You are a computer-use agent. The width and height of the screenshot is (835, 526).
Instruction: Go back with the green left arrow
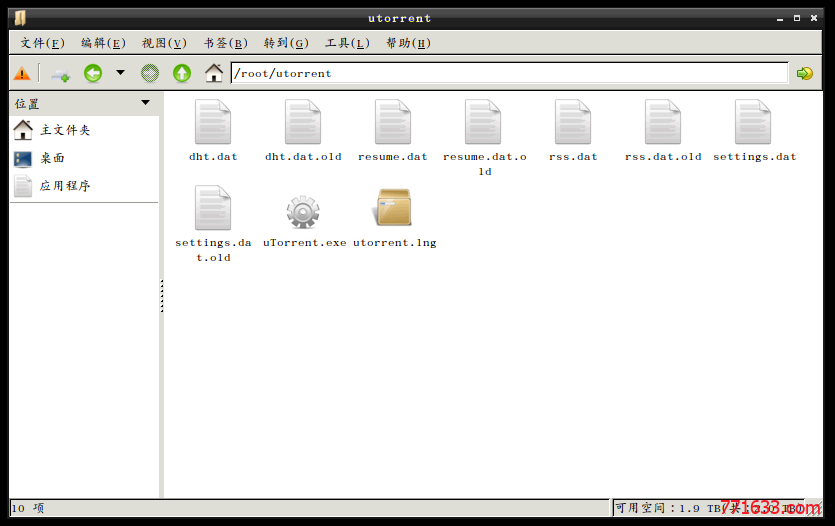click(93, 73)
